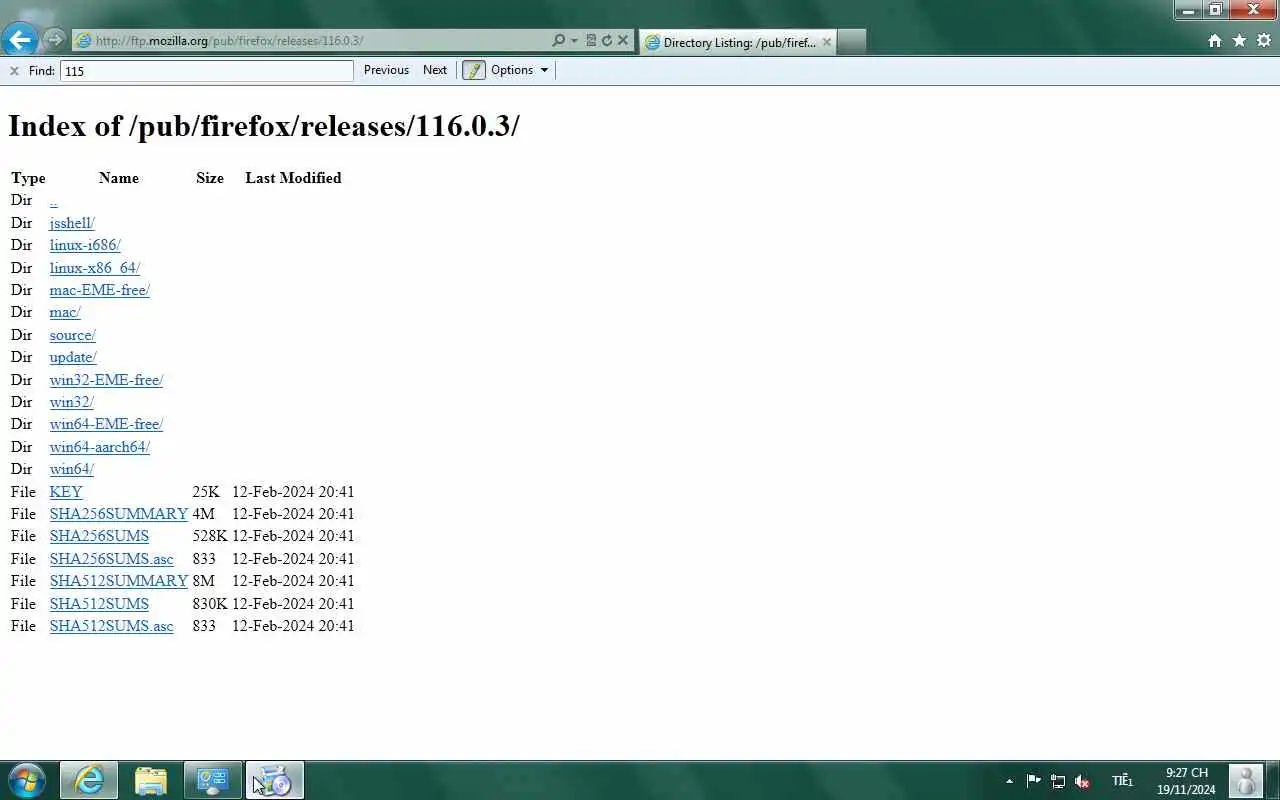Show hidden tray icons arrow
Viewport: 1280px width, 800px height.
tap(1009, 781)
